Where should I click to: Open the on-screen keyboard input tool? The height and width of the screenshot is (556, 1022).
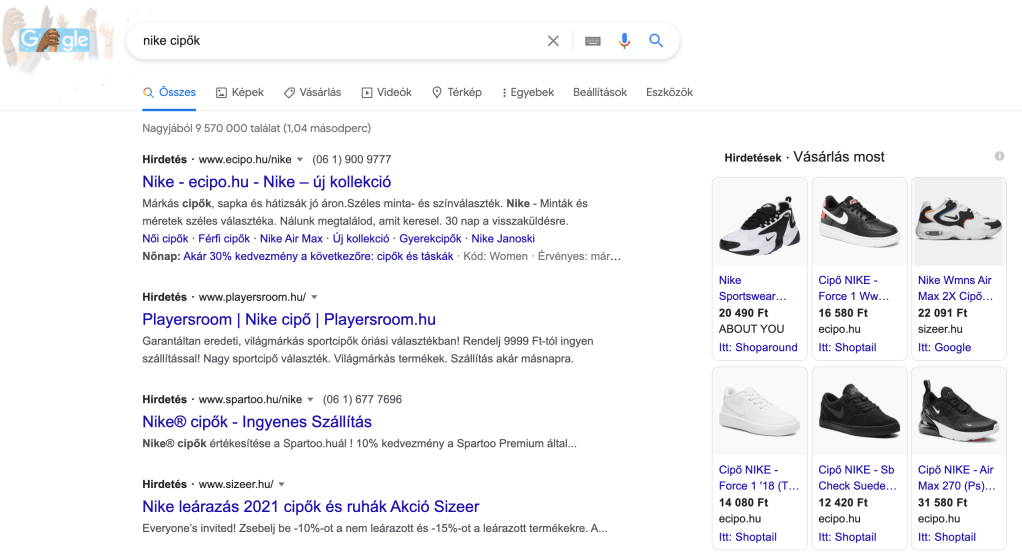[593, 41]
